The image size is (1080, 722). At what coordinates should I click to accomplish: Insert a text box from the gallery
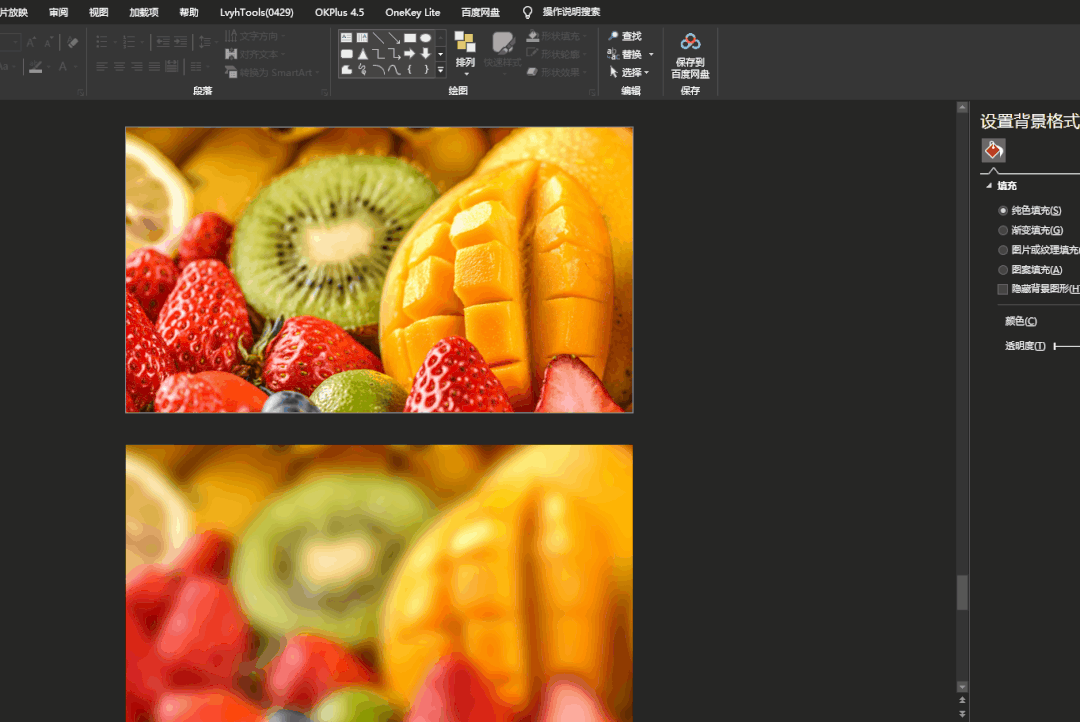[346, 38]
